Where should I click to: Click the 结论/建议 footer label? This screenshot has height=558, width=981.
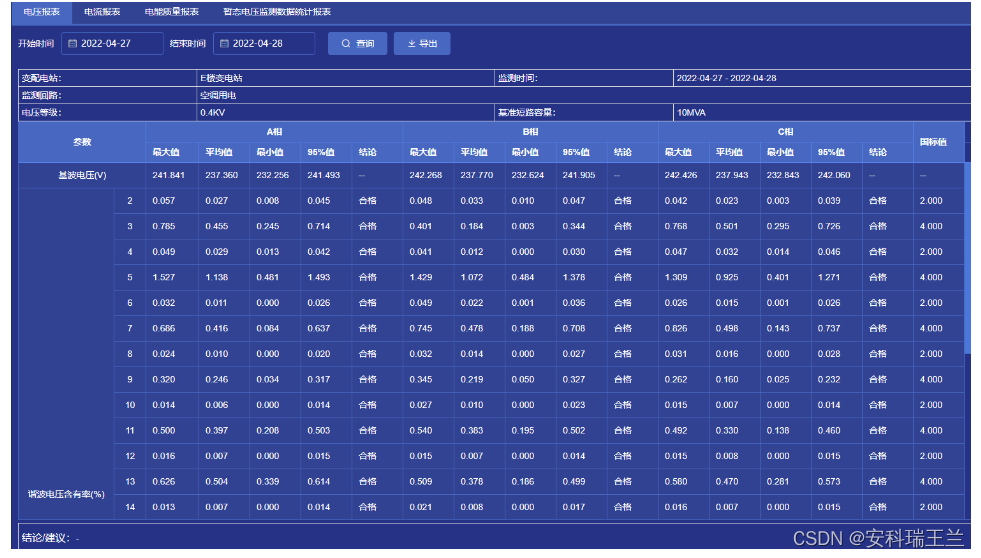[45, 538]
